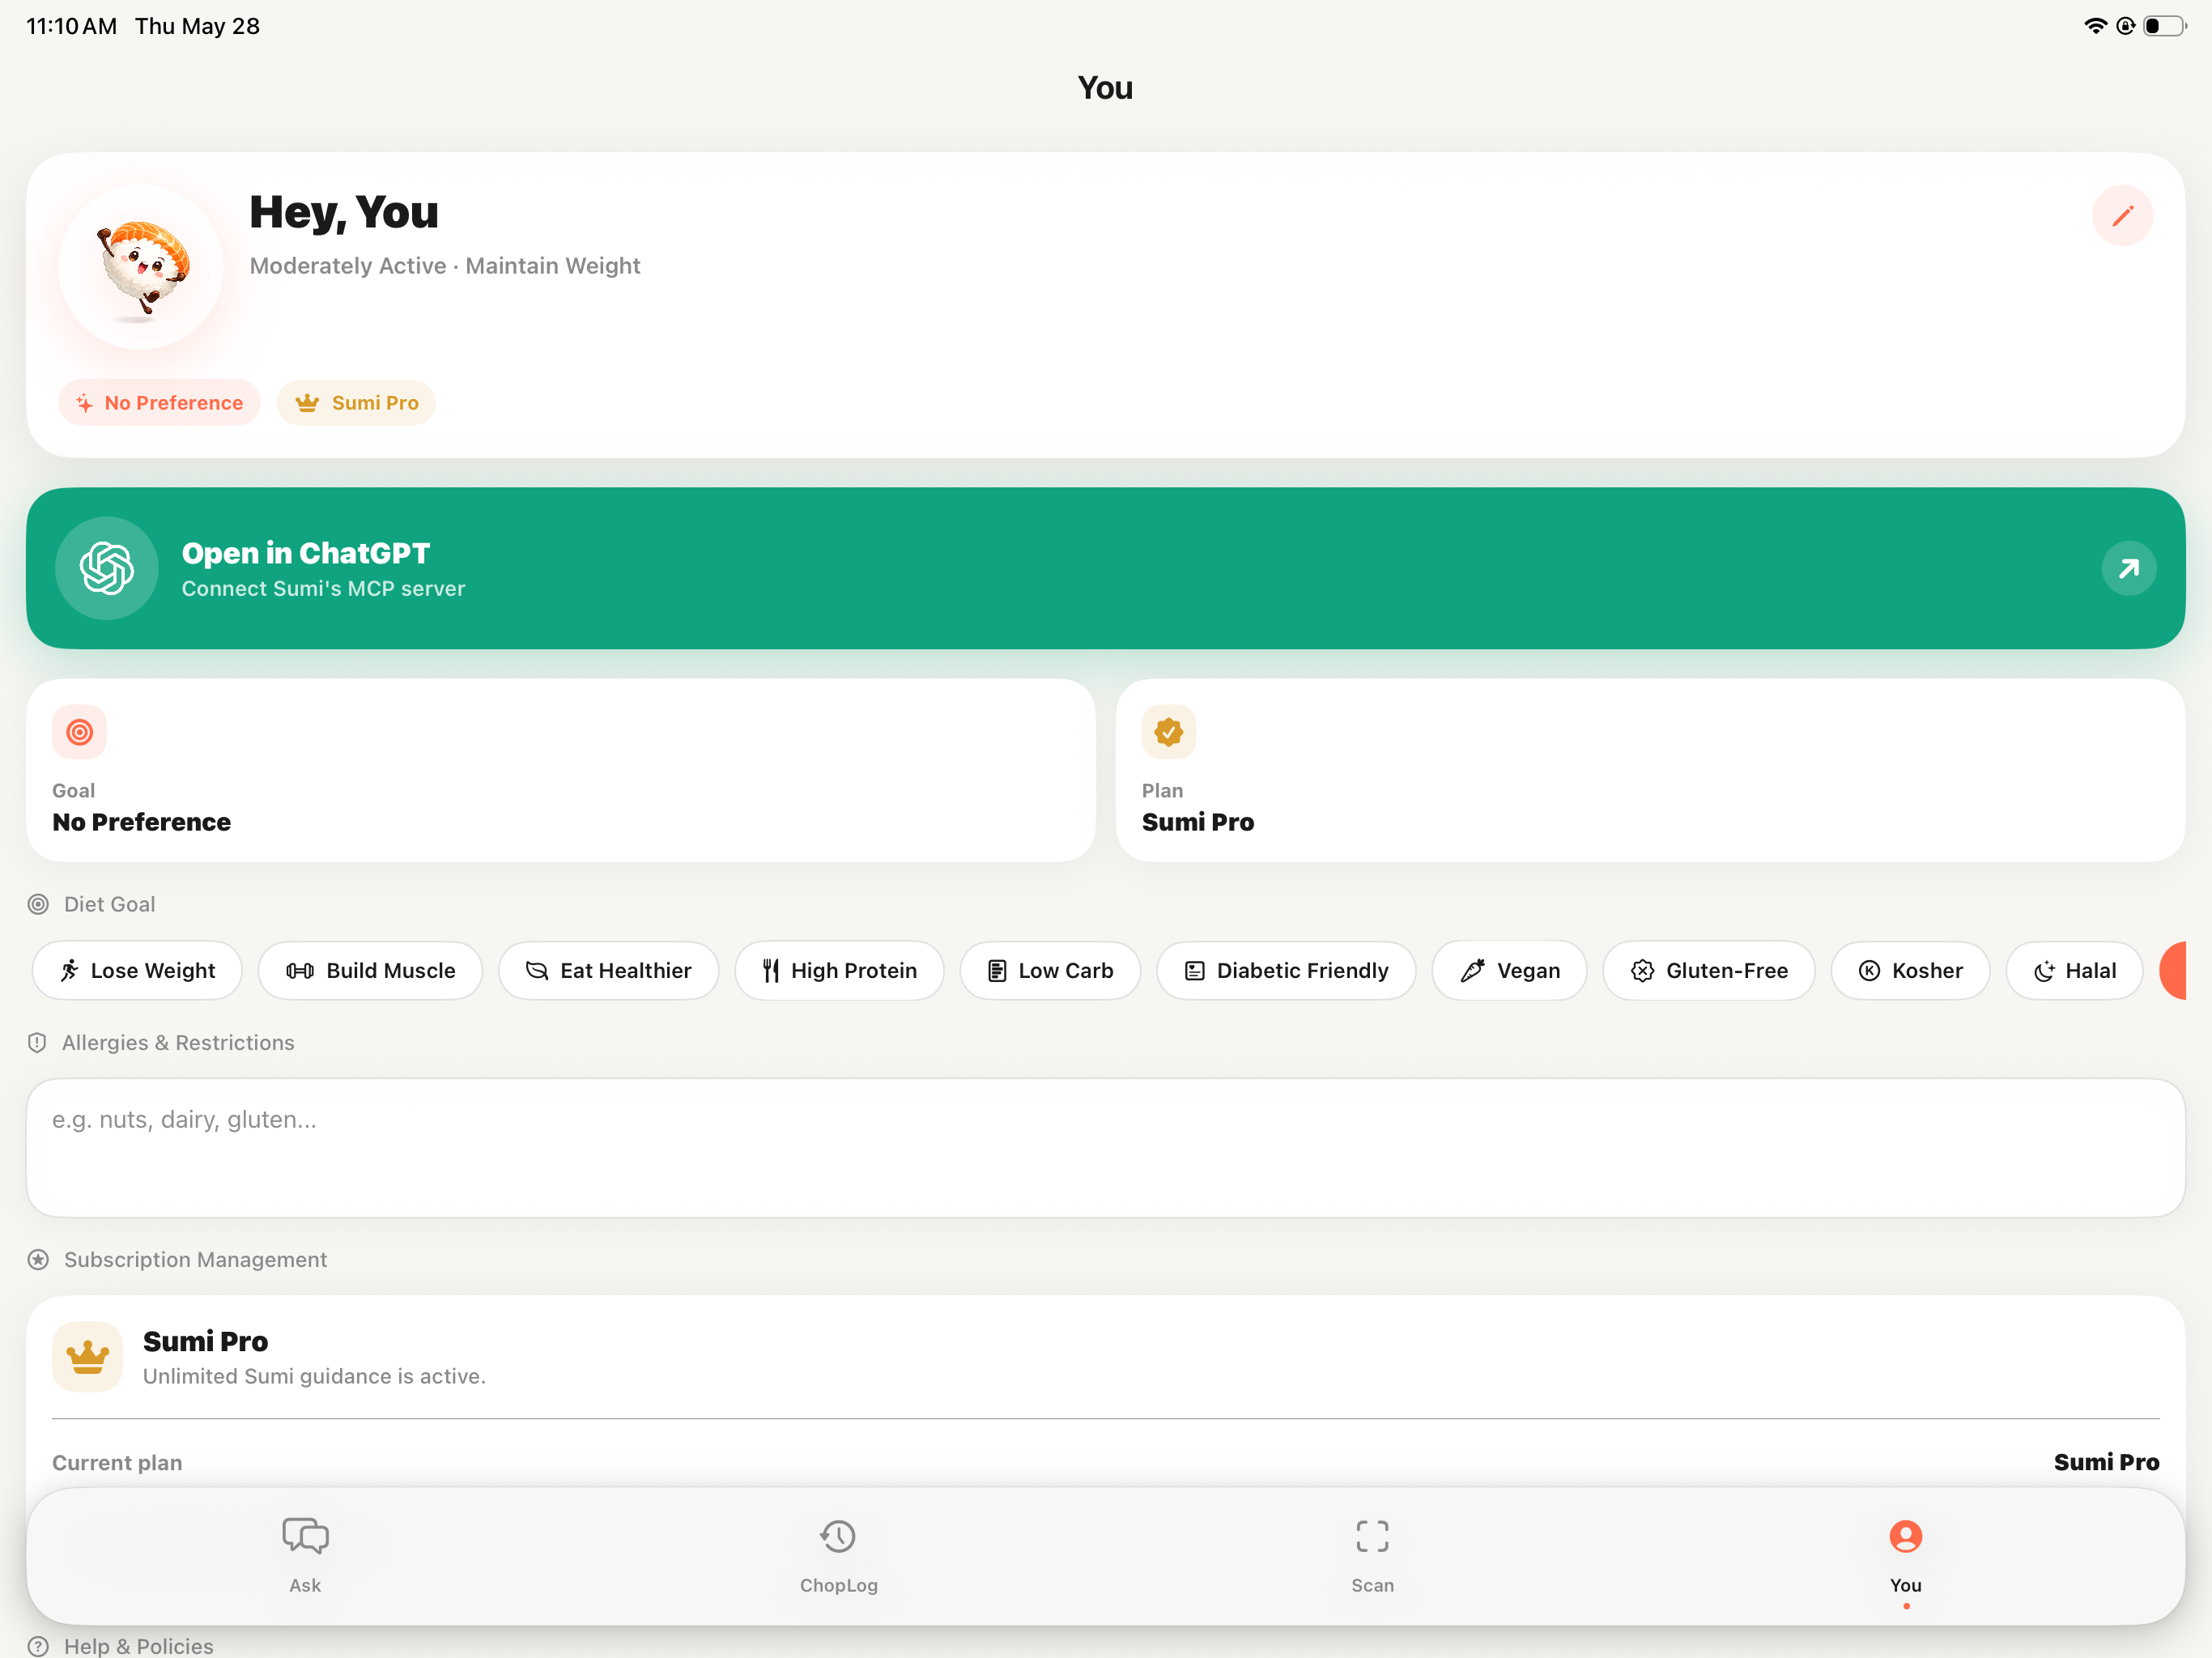Focus the allergies and restrictions text field
Viewport: 2212px width, 1658px height.
click(x=1105, y=1148)
